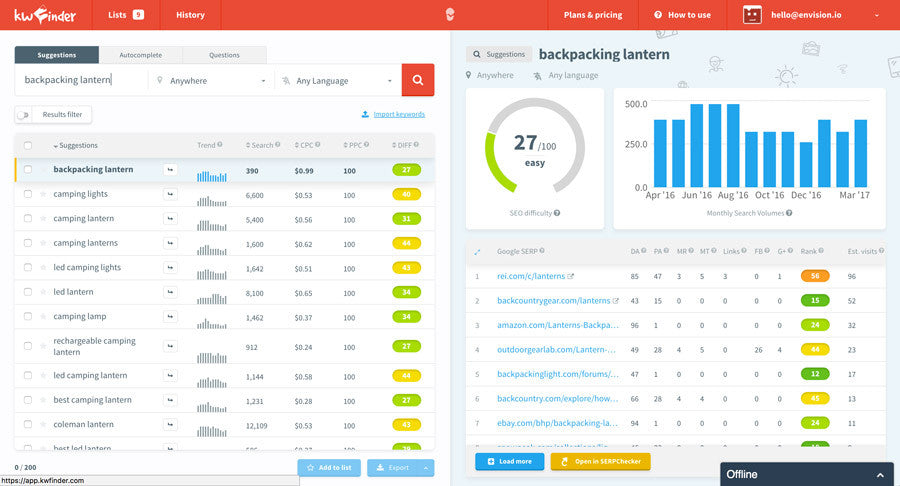This screenshot has height=486, width=900.
Task: Check the led camping lantern checkbox
Action: point(28,375)
